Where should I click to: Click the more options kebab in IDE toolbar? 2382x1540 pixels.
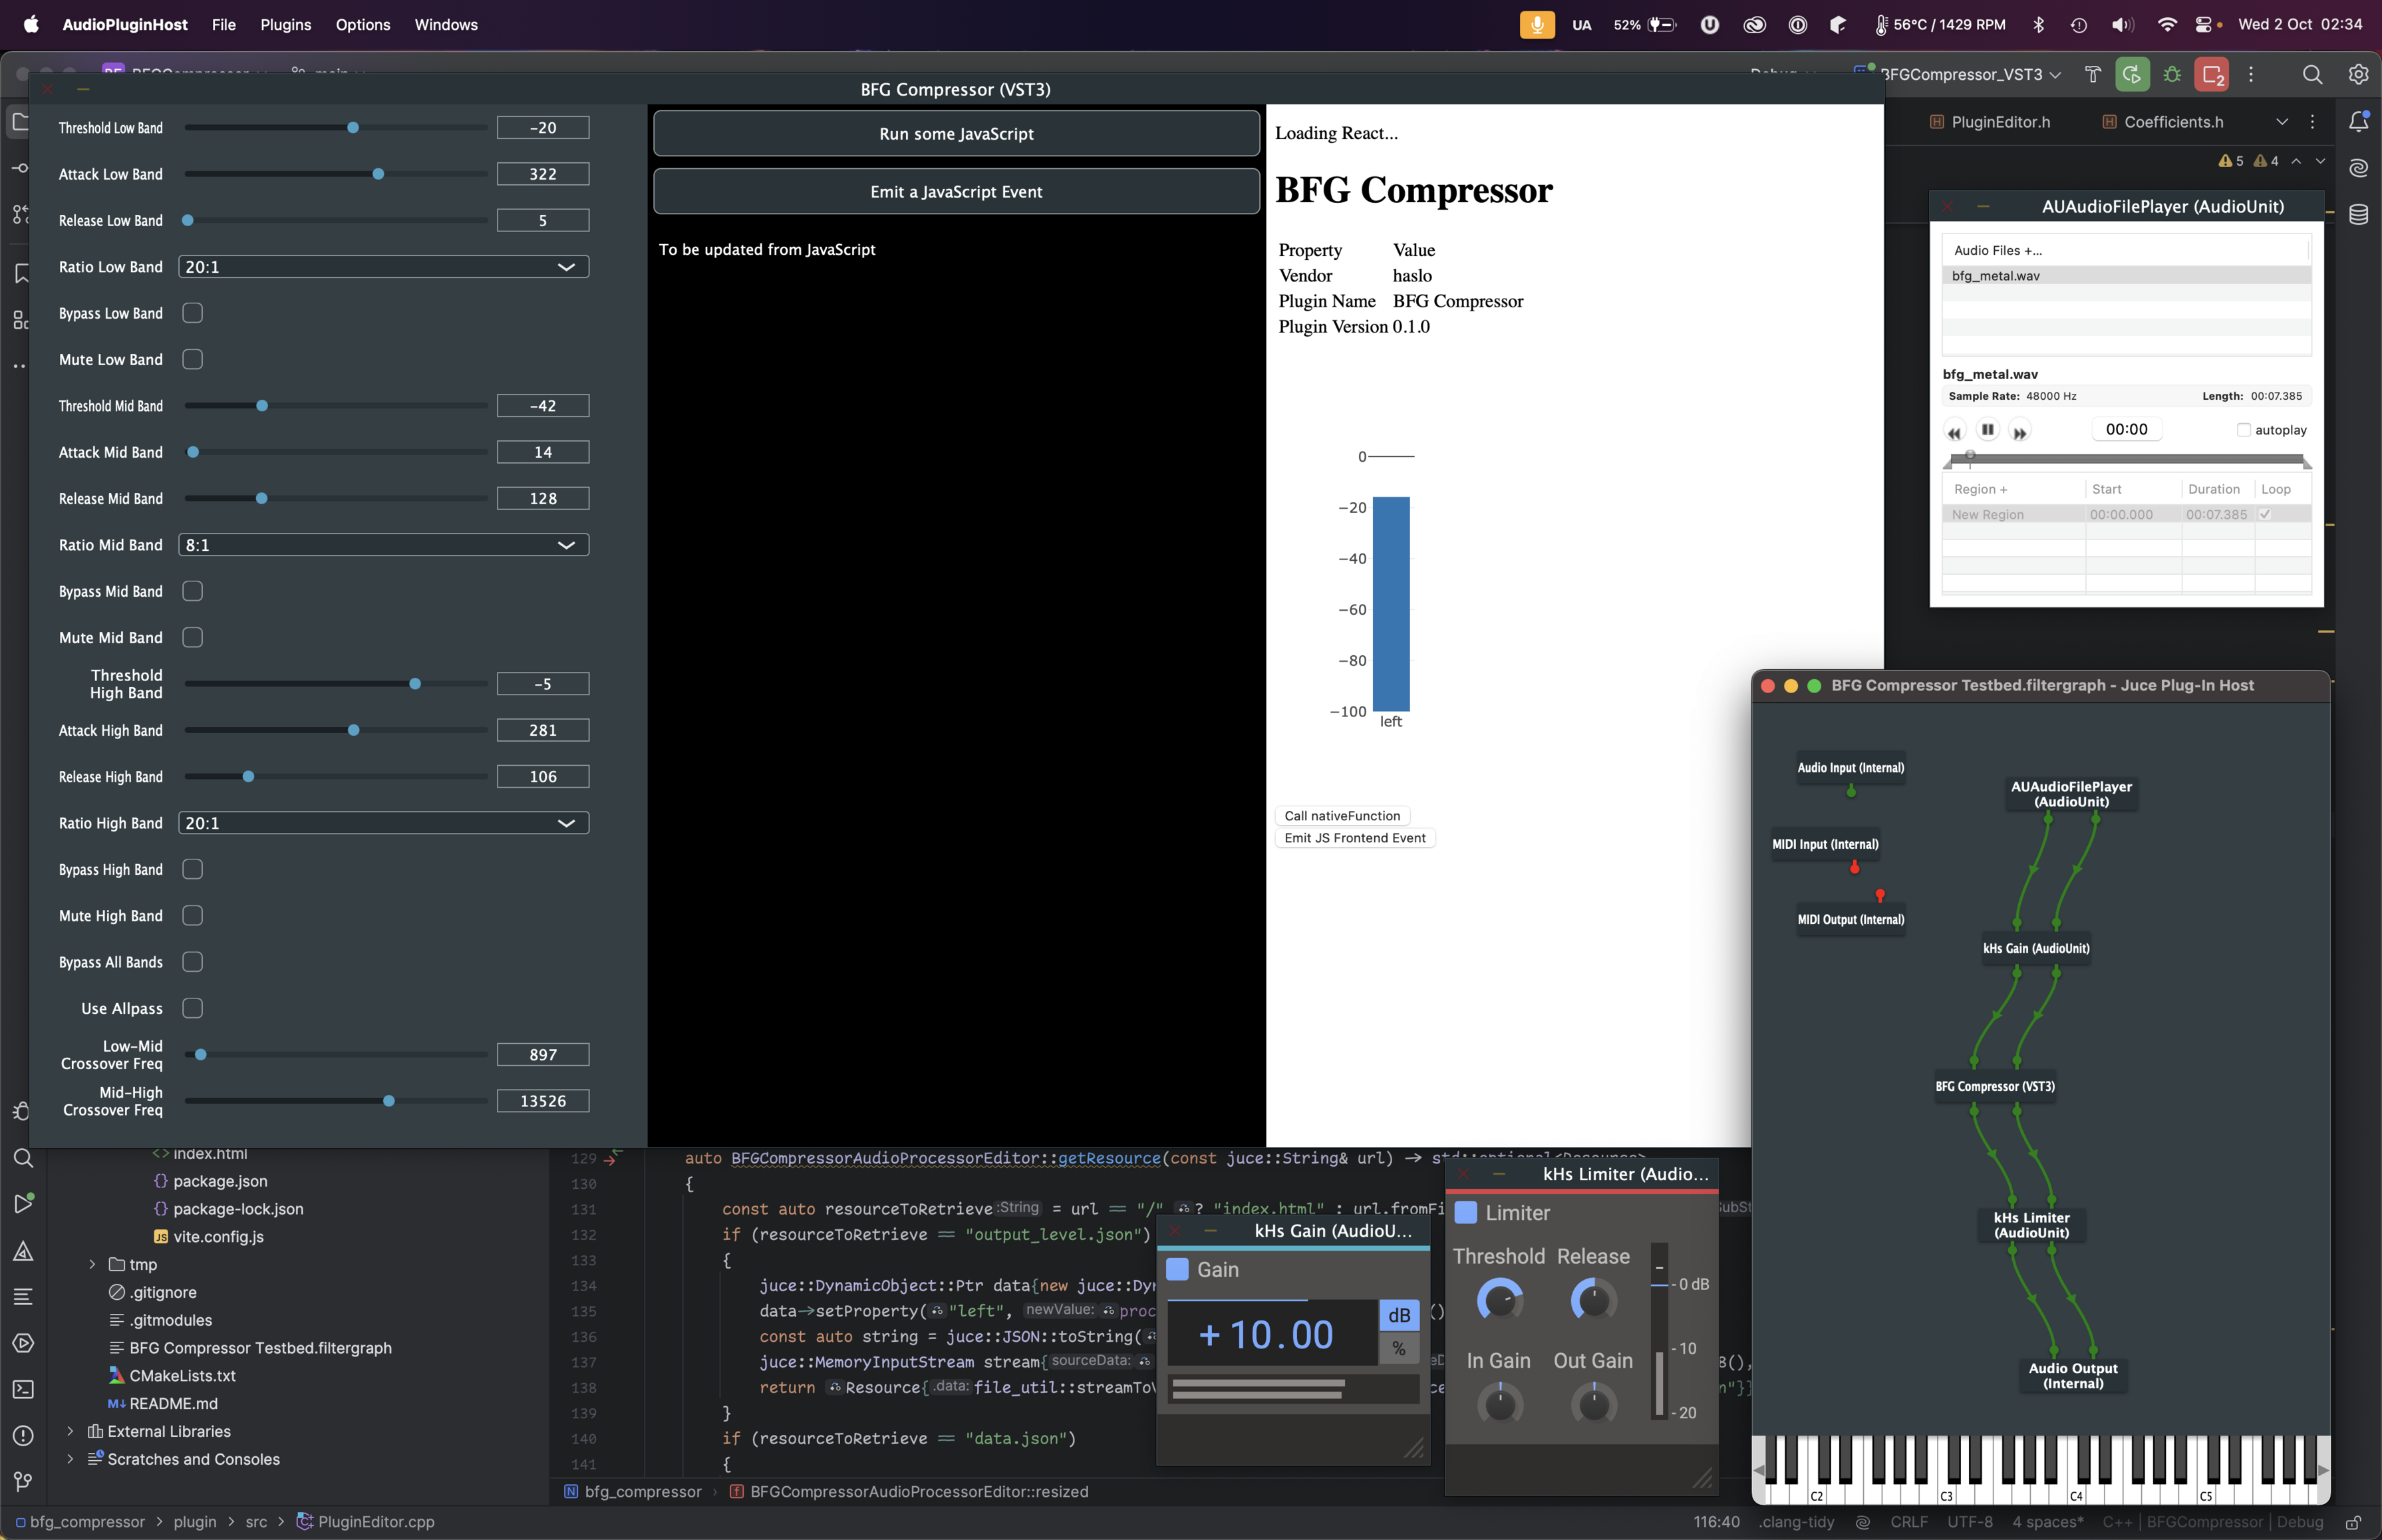point(2251,75)
